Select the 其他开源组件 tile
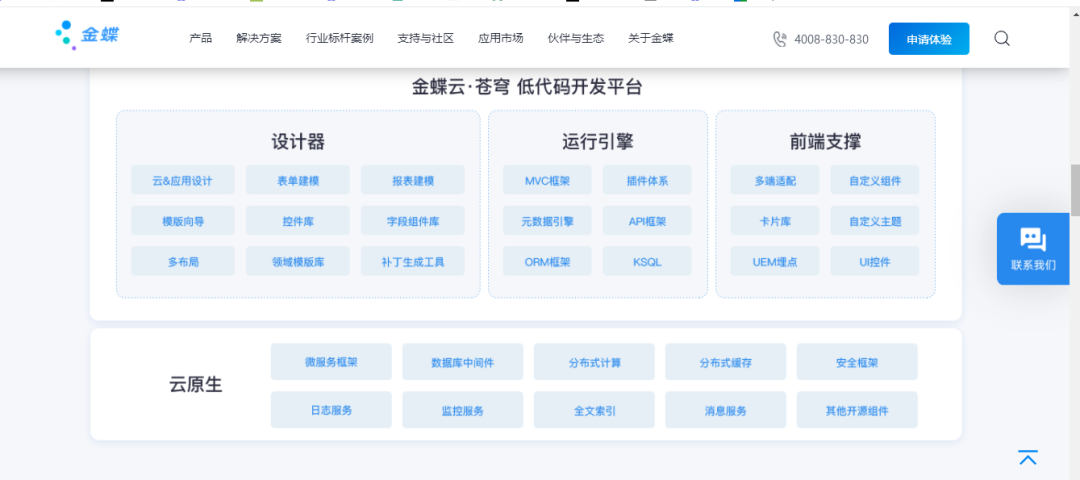The width and height of the screenshot is (1080, 480). [x=858, y=410]
